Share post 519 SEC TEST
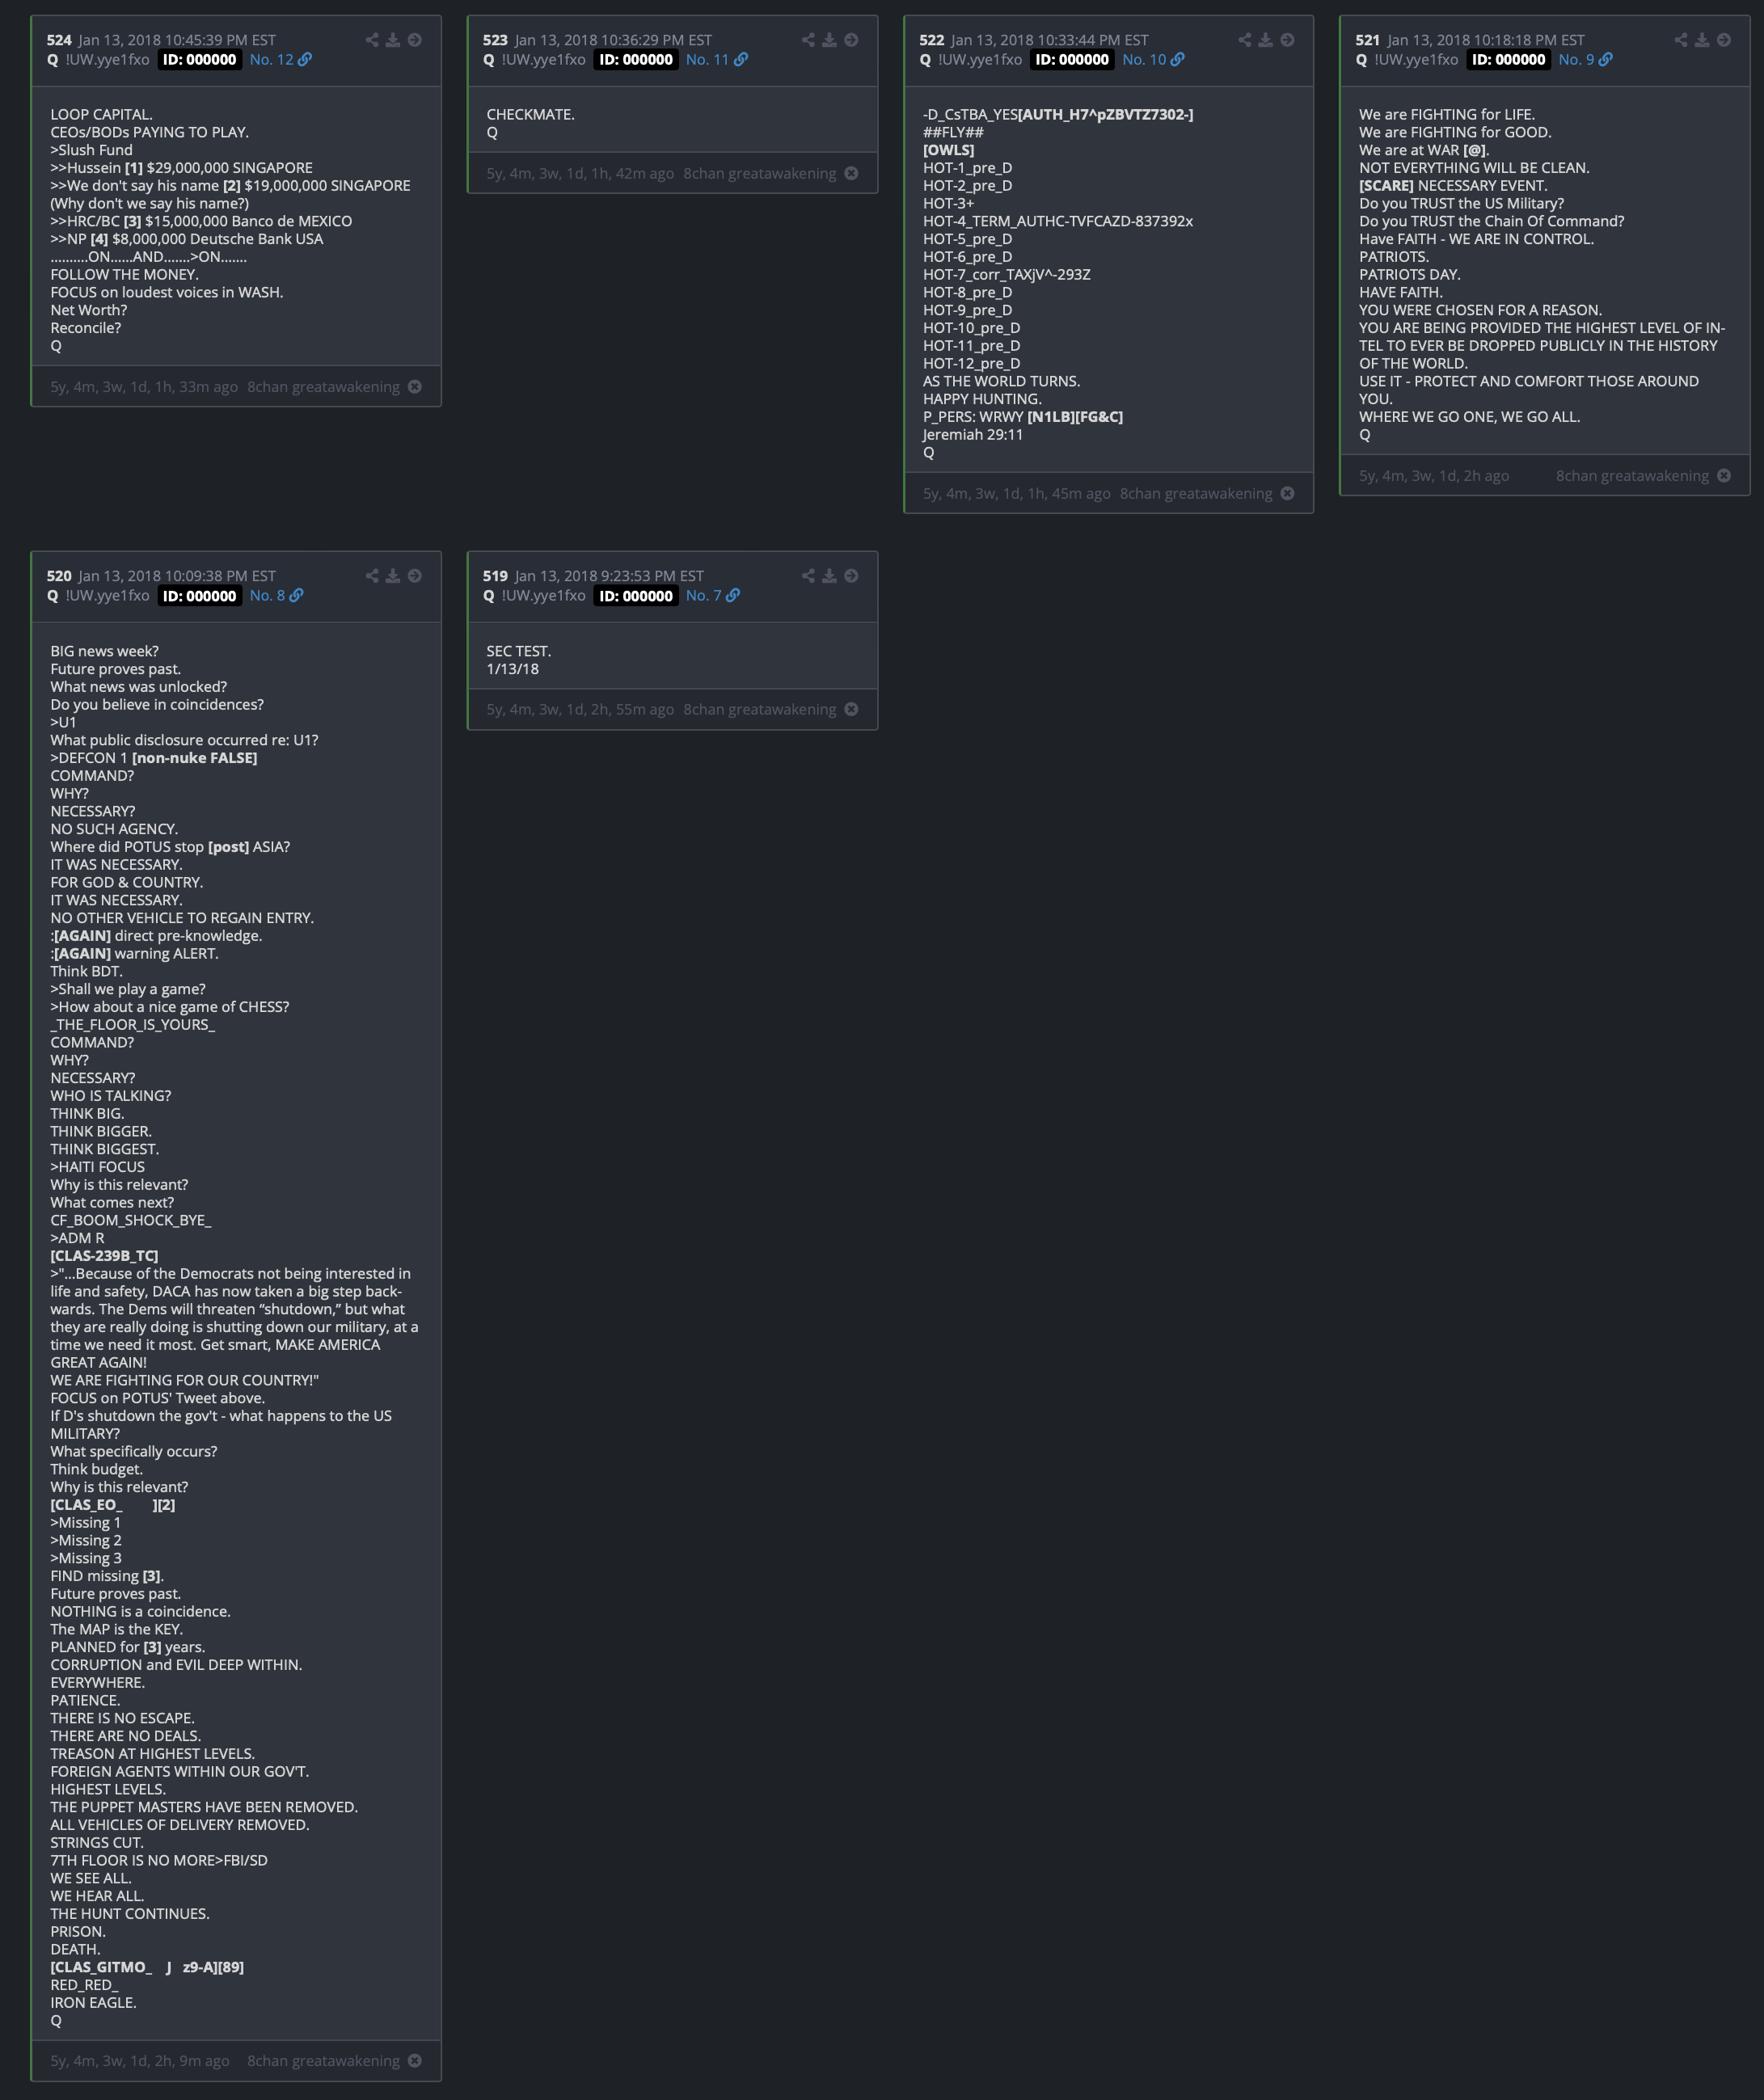 point(808,576)
